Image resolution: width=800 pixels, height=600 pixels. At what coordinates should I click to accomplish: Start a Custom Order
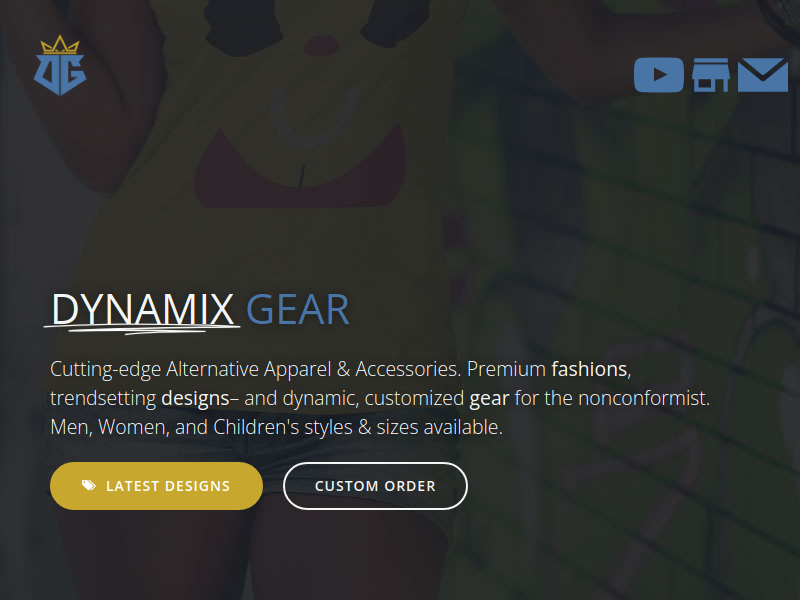[x=375, y=486]
